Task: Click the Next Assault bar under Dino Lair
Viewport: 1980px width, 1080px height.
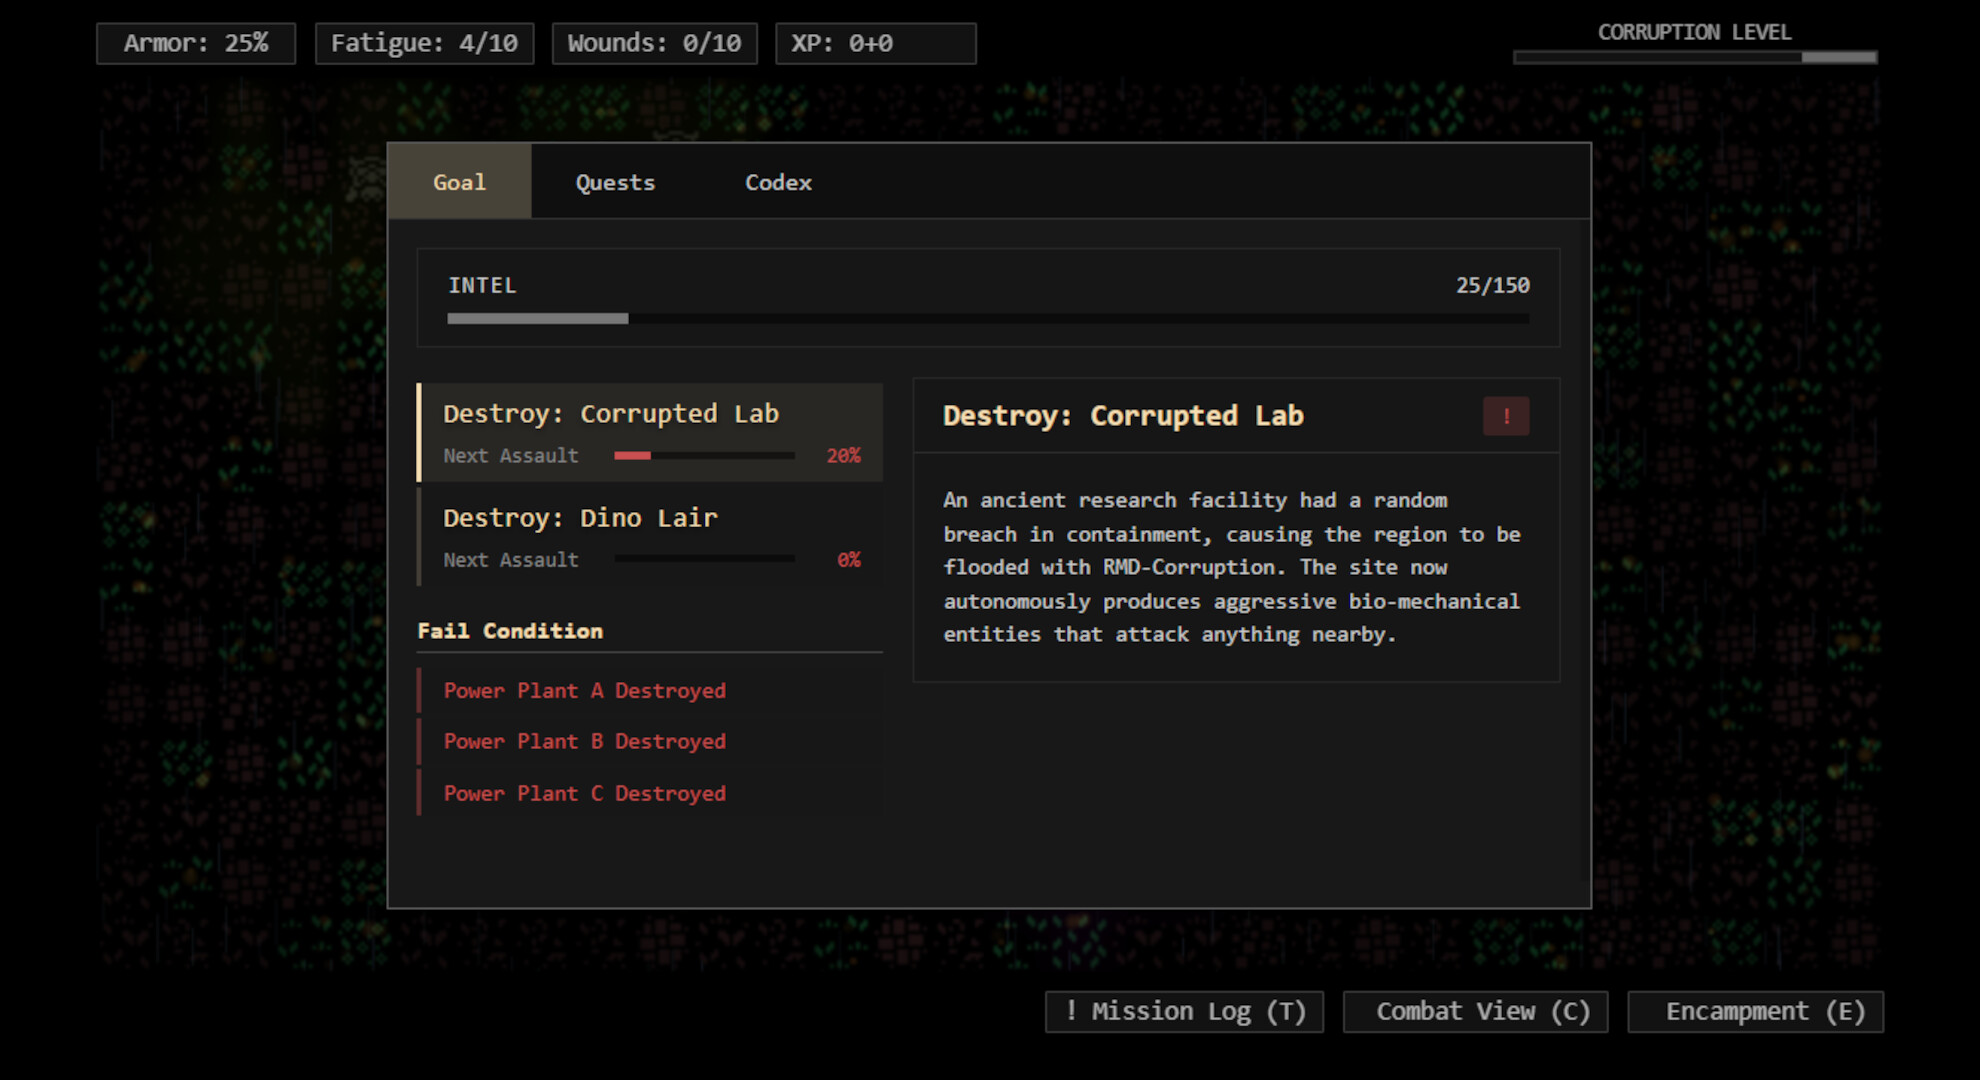Action: point(704,559)
